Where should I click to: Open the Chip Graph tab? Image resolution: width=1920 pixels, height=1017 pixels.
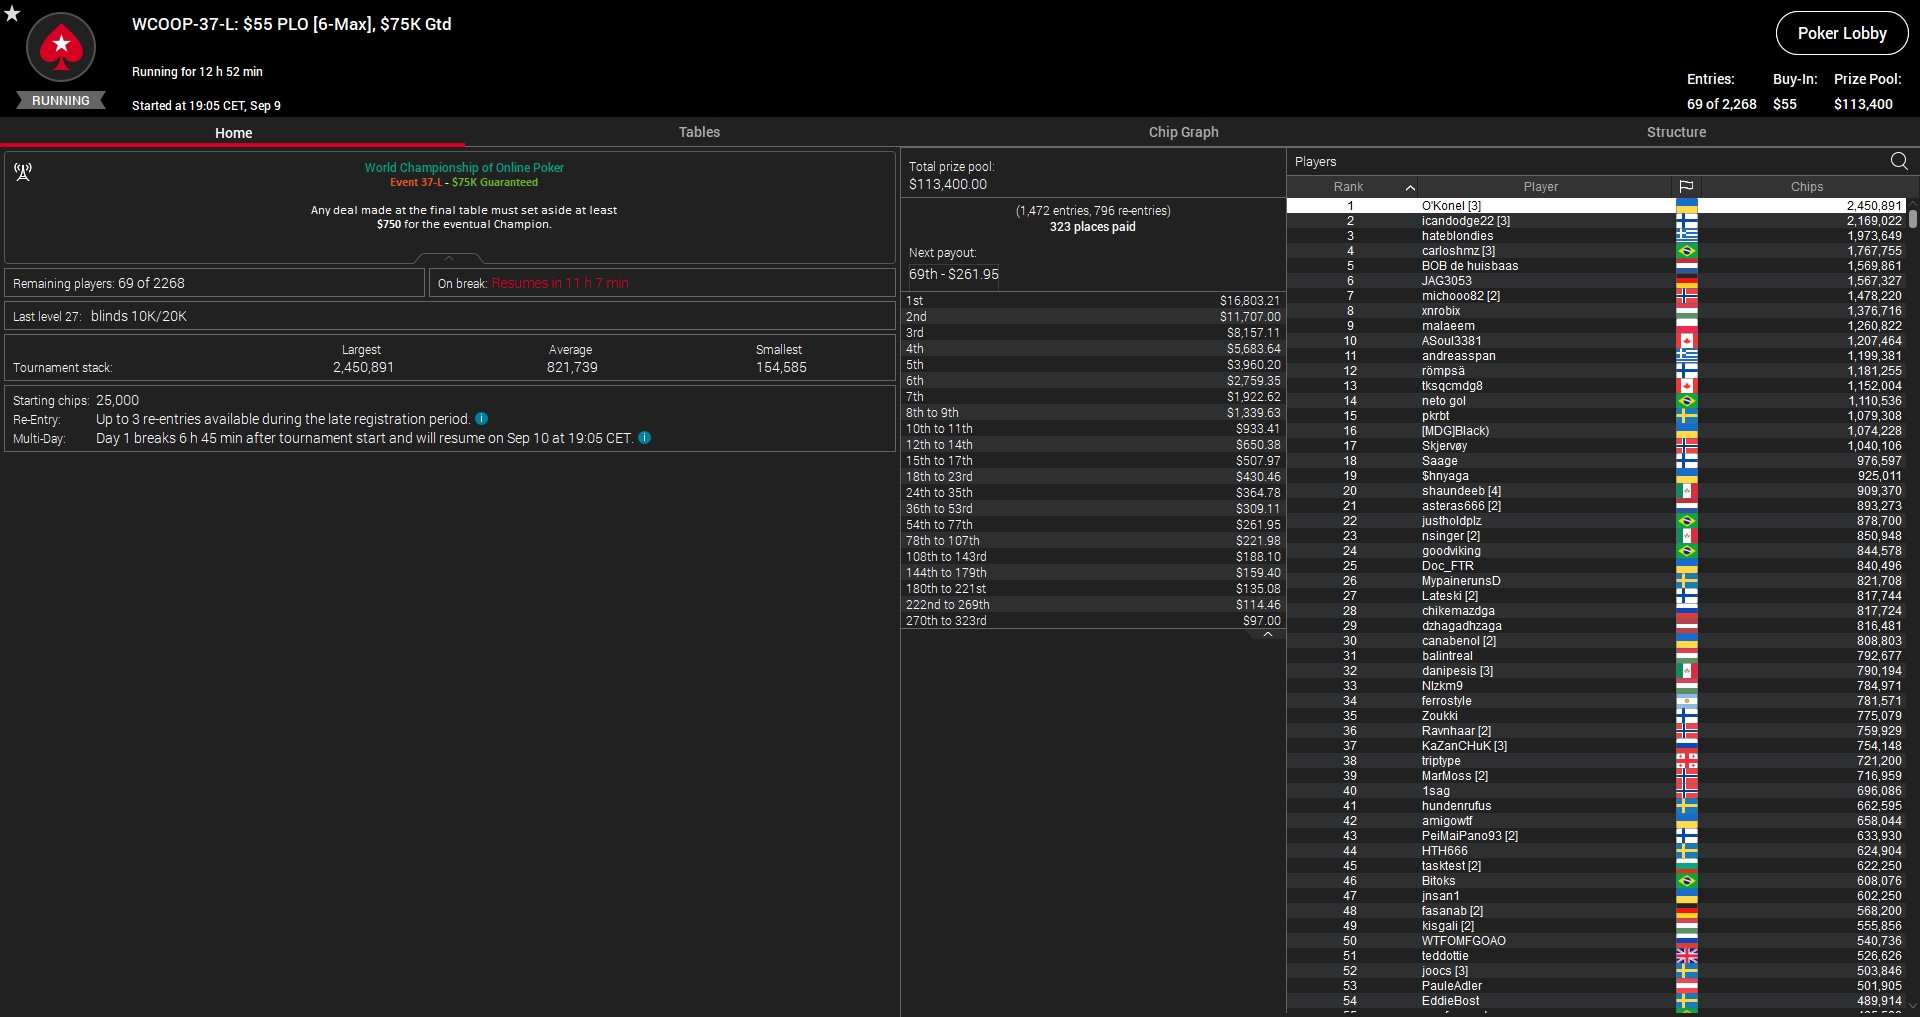pyautogui.click(x=1183, y=132)
